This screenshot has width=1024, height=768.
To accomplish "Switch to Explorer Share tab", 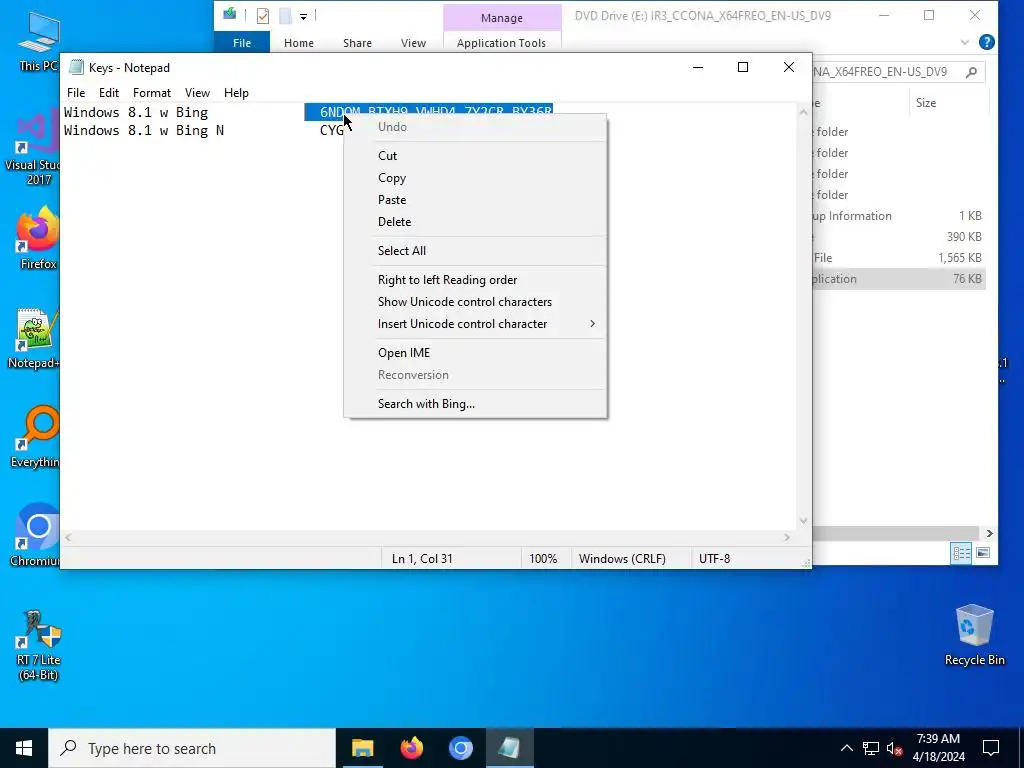I will tap(357, 42).
